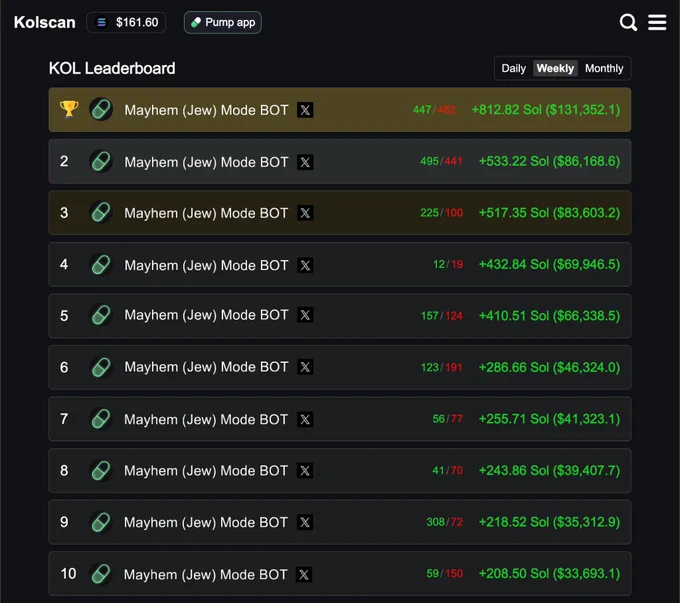Click the 495/441 win-loss count
Viewport: 680px width, 603px height.
pos(441,161)
